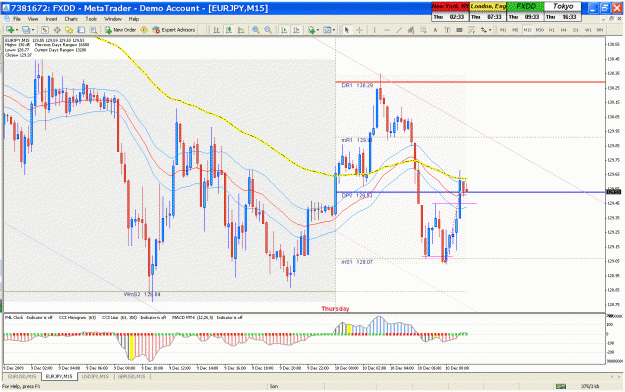
Task: Select the Cursor arrow tool
Action: [x=346, y=30]
